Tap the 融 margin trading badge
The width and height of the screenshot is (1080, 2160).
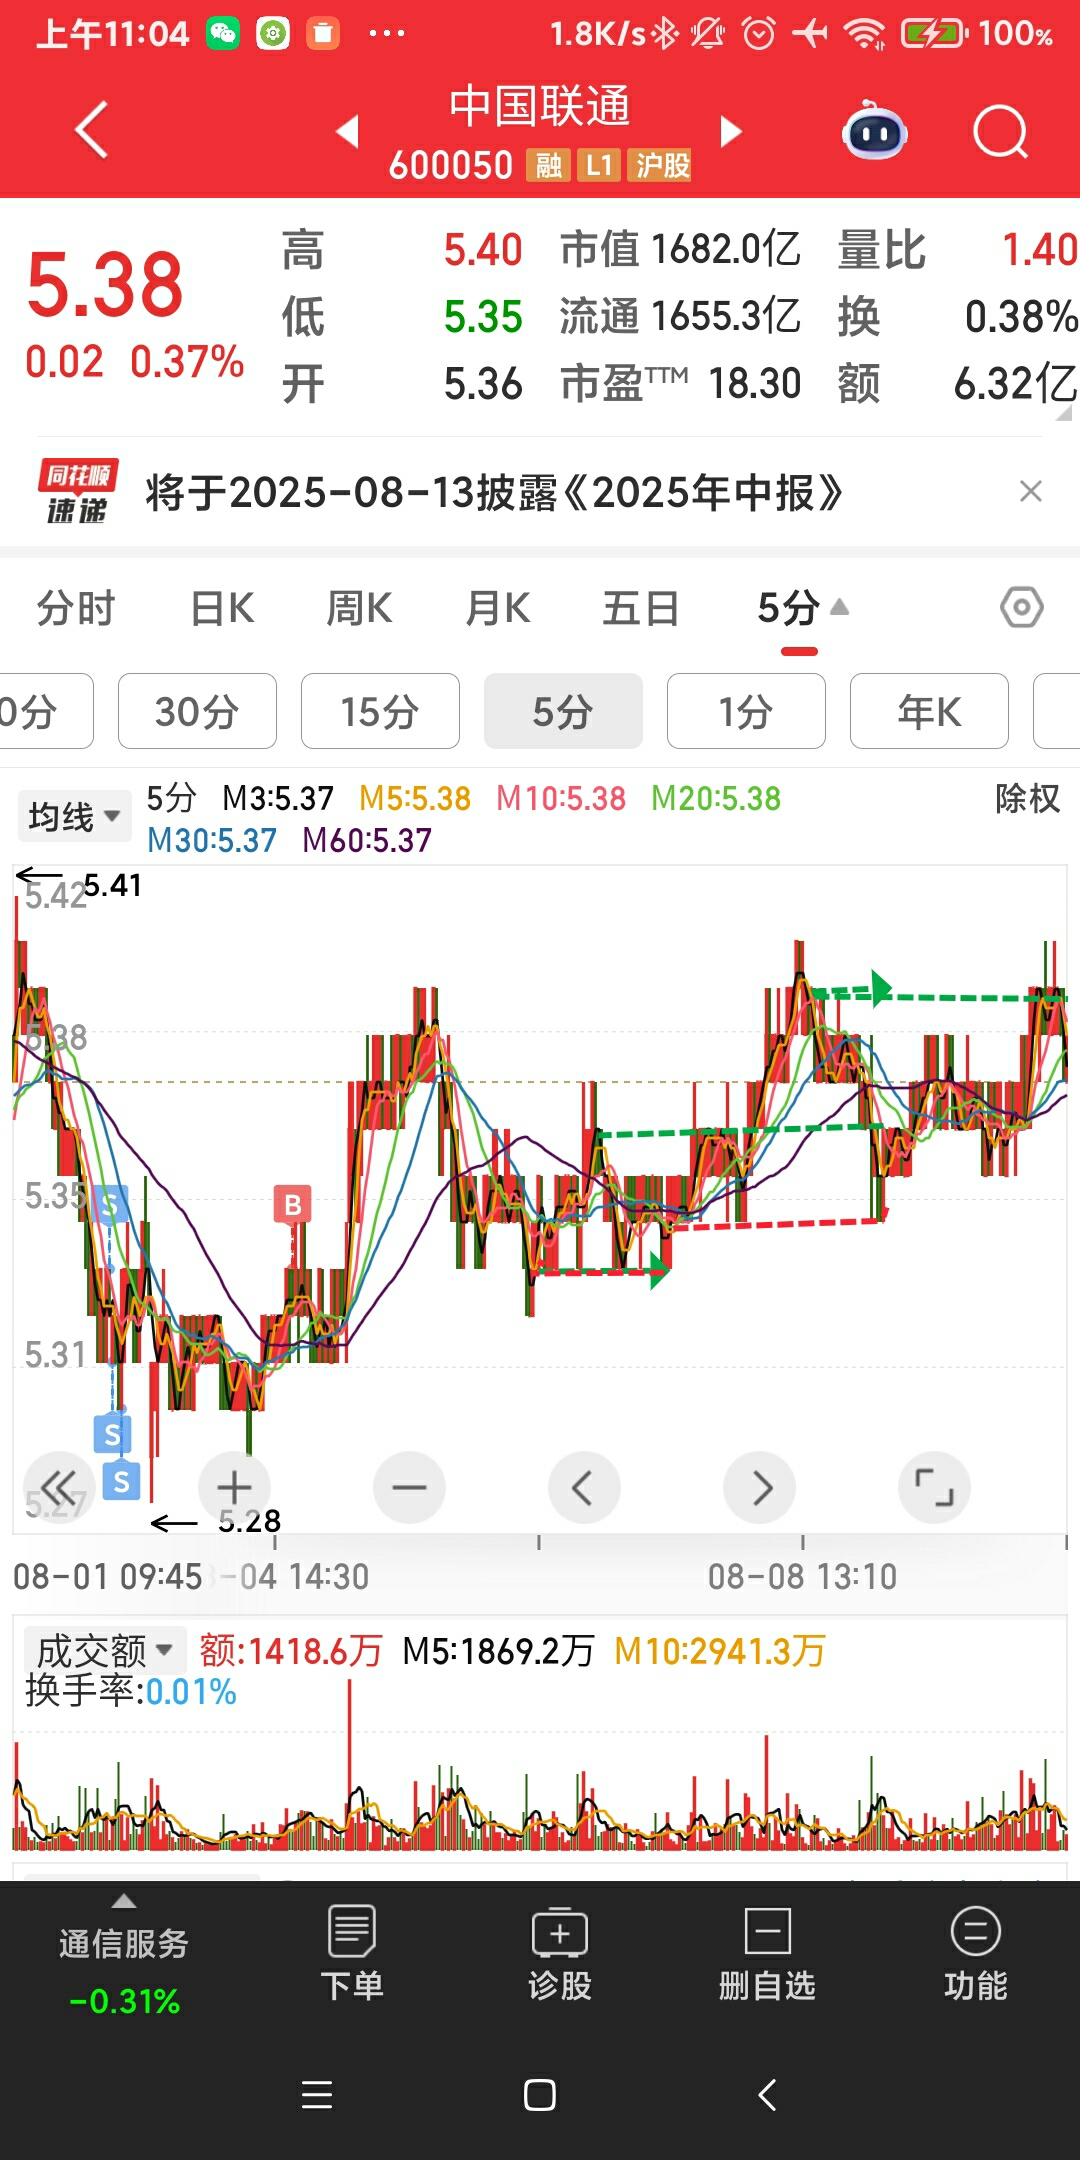[548, 165]
